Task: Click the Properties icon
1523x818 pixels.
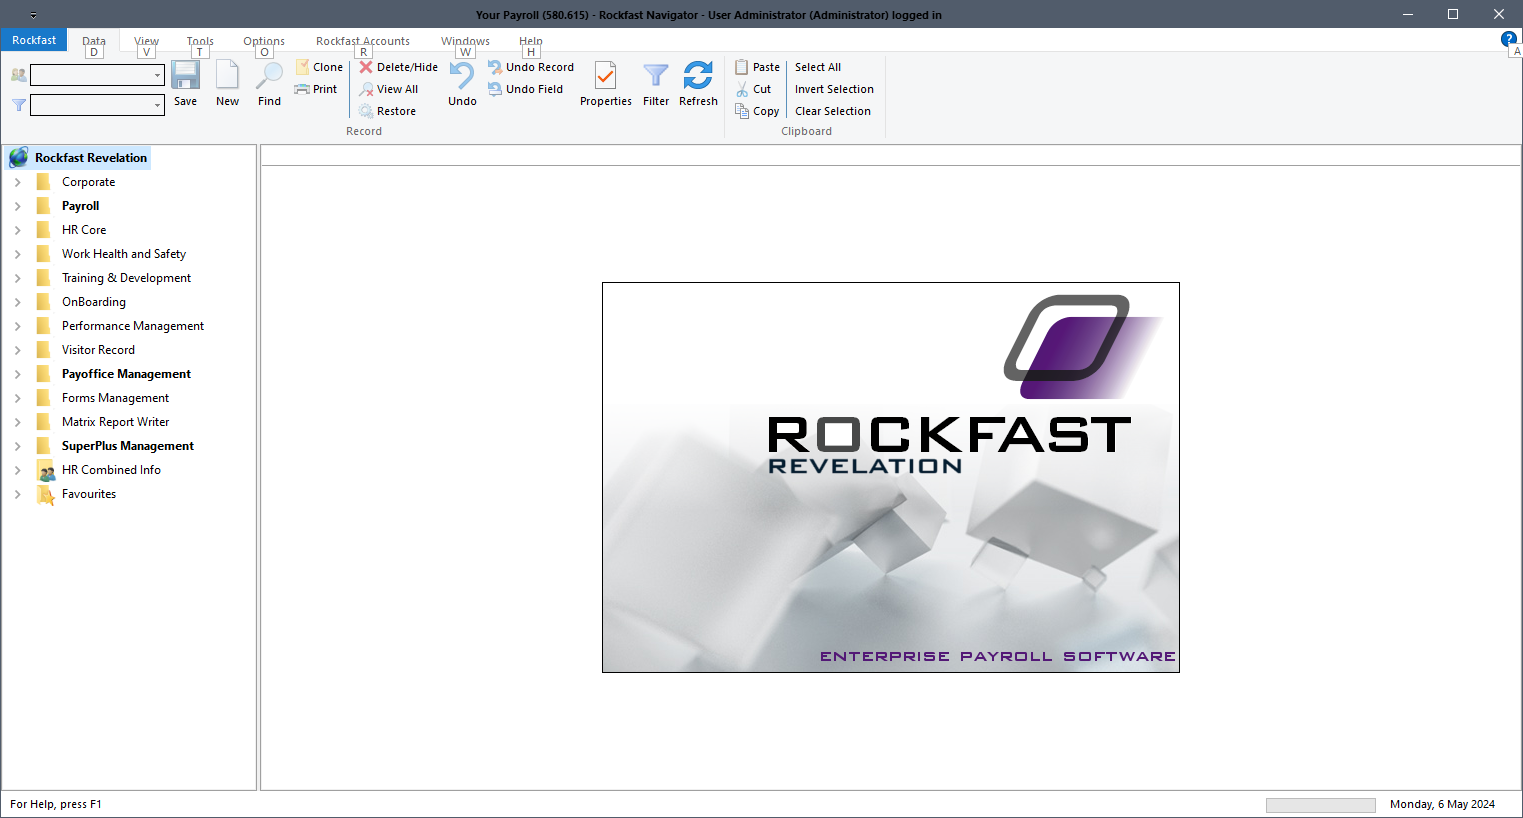Action: [x=605, y=82]
